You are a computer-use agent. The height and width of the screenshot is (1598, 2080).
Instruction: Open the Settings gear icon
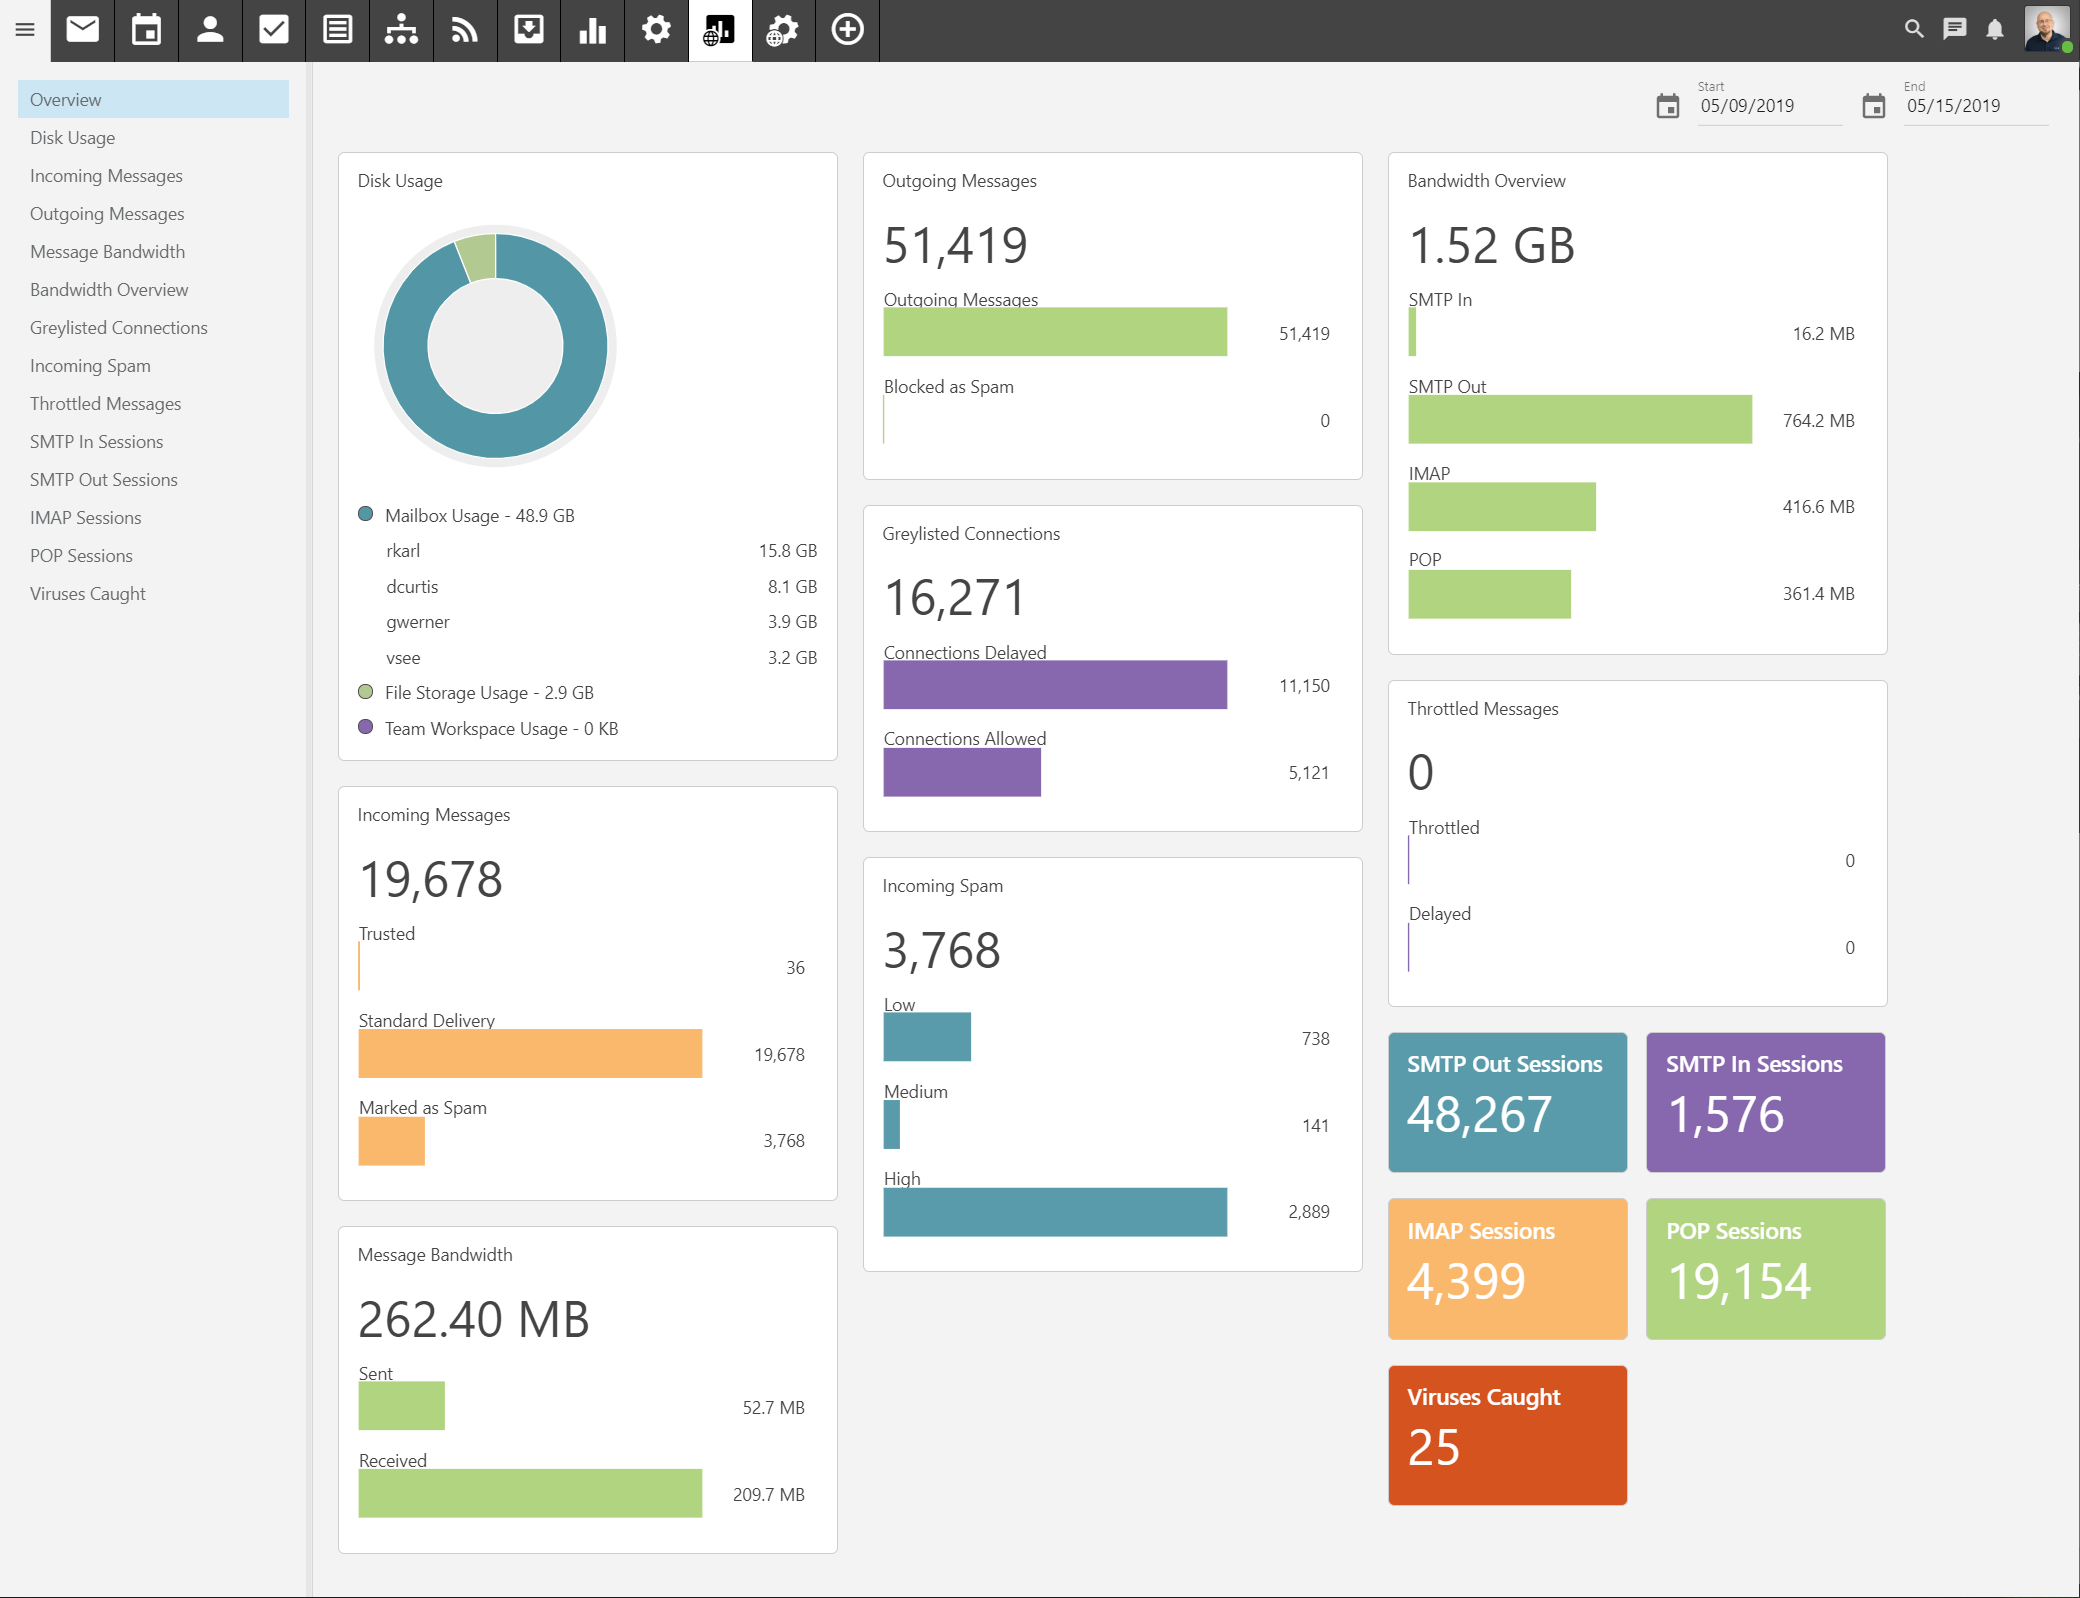click(656, 30)
